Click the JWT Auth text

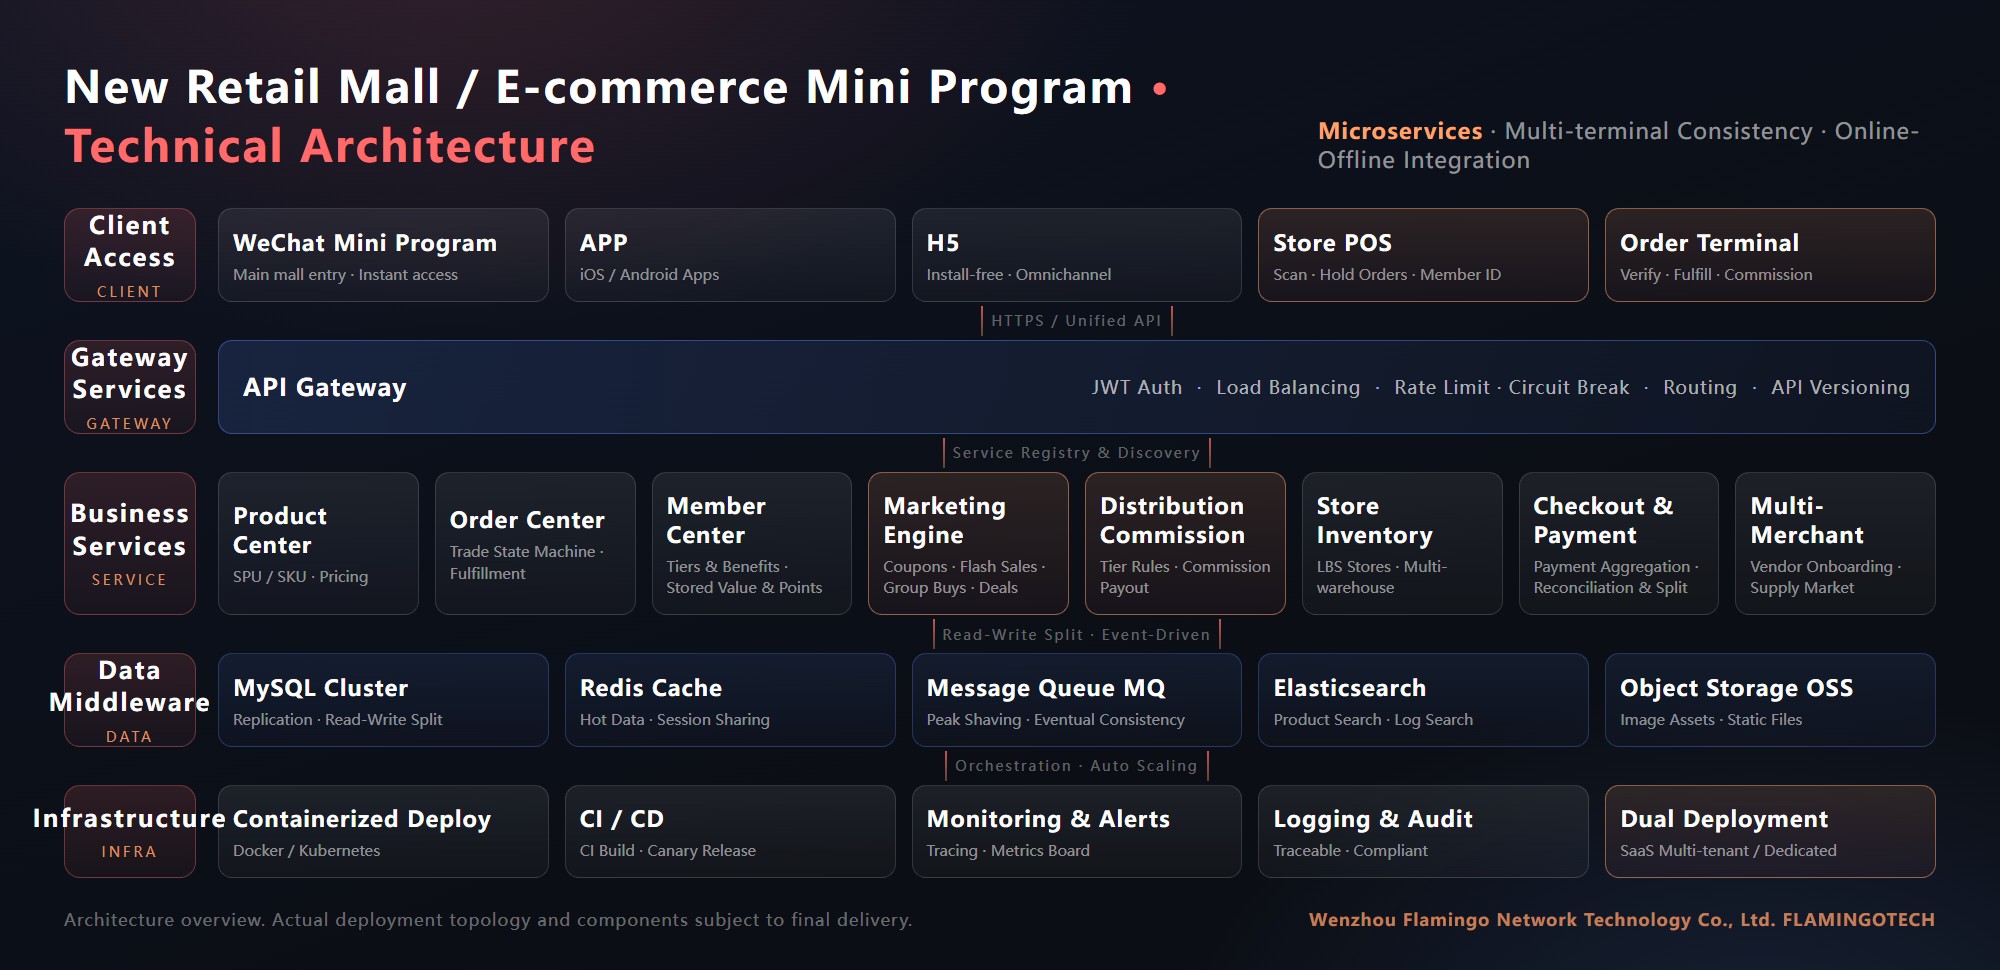[x=1137, y=387]
